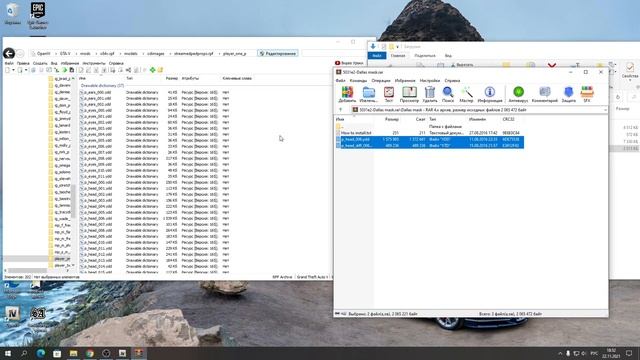Open Recycle Bin on desktop

[x=12, y=13]
